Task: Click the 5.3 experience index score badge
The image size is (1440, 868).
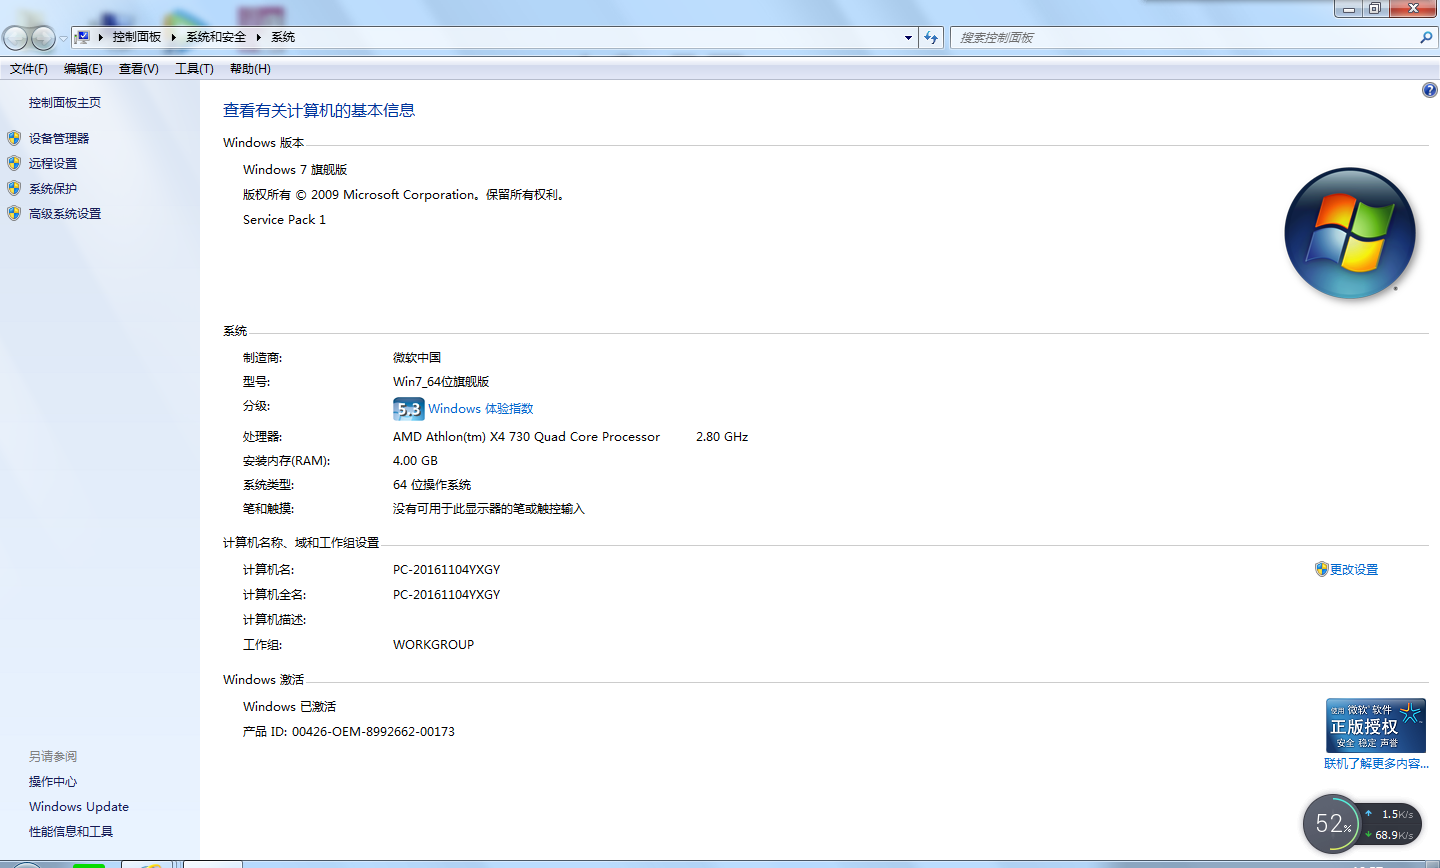Action: coord(409,409)
